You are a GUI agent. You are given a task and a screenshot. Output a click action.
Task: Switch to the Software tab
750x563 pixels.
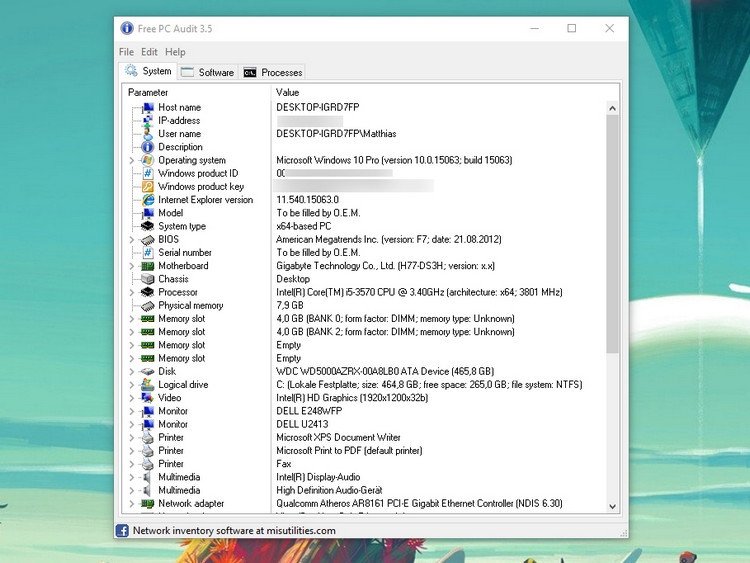pos(208,72)
